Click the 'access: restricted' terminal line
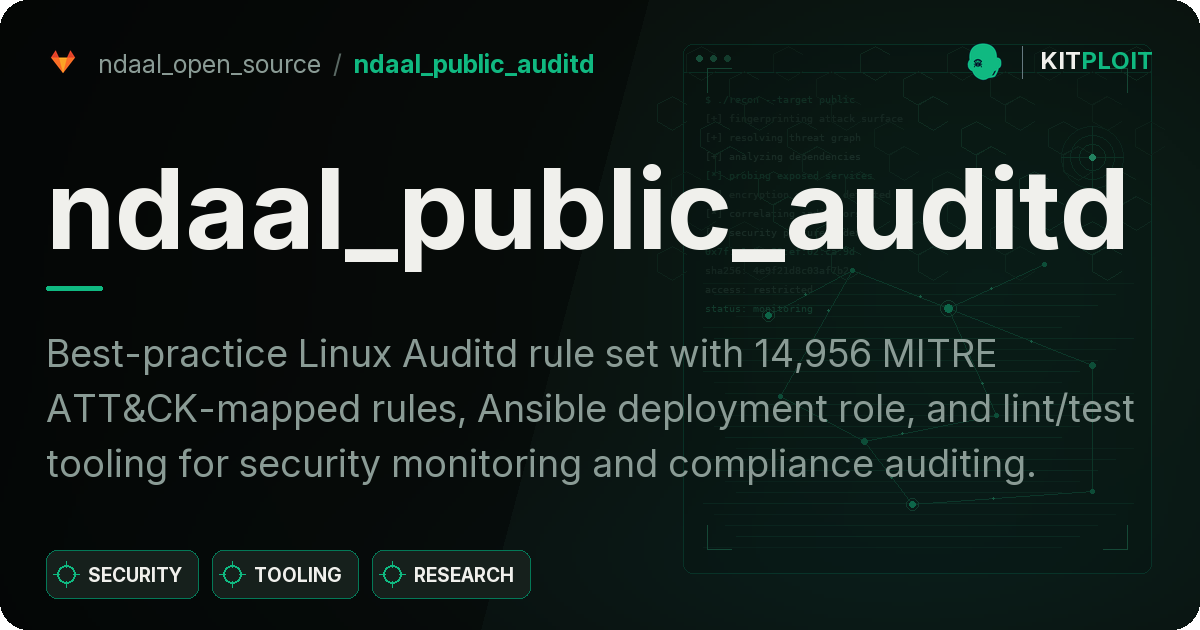The image size is (1200, 630). coord(759,290)
